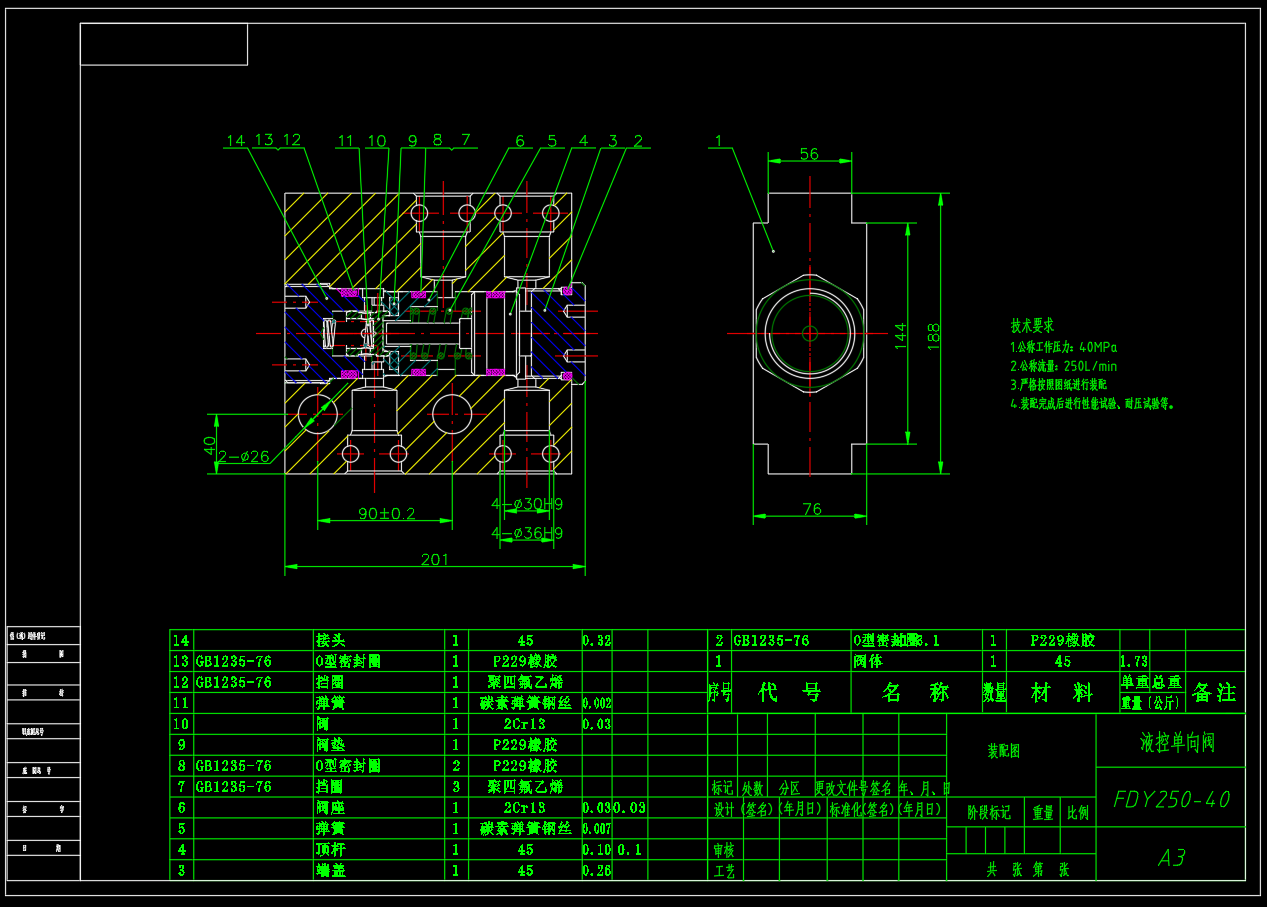
Task: Select the note "1.公称工作压力: 40MPa"
Action: click(x=1063, y=347)
